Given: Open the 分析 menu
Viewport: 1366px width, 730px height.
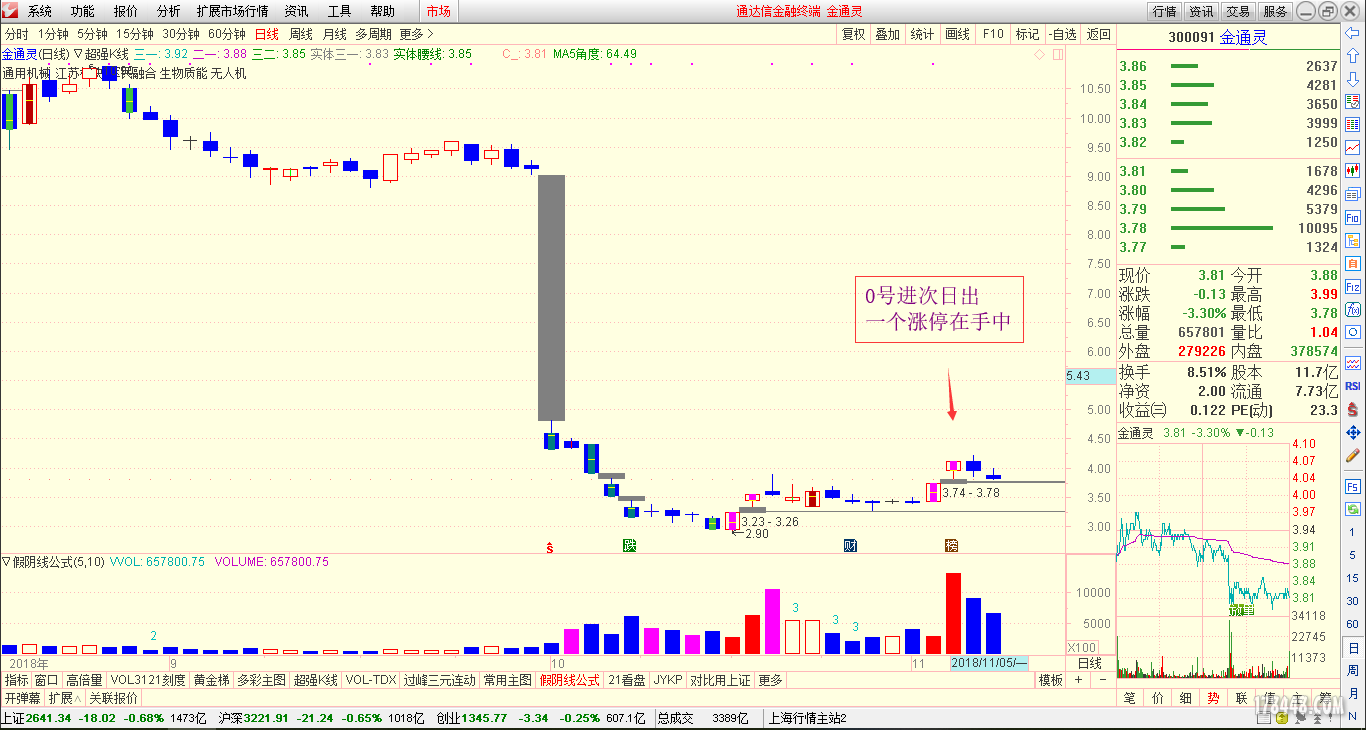Looking at the screenshot, I should [x=169, y=11].
